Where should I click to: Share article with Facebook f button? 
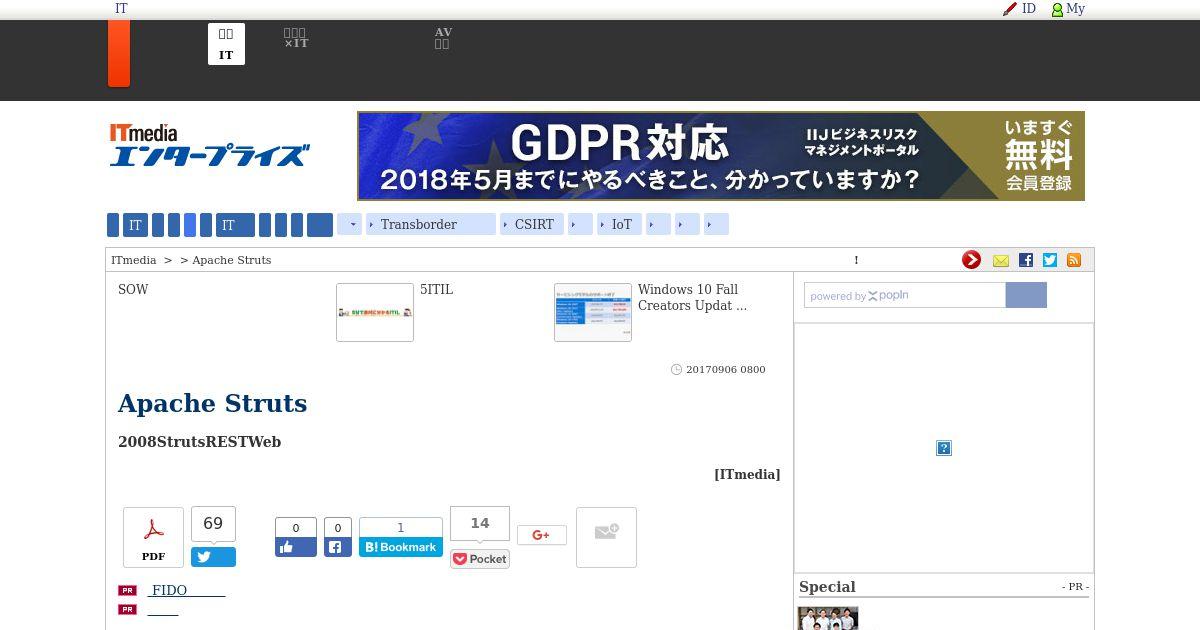point(337,547)
